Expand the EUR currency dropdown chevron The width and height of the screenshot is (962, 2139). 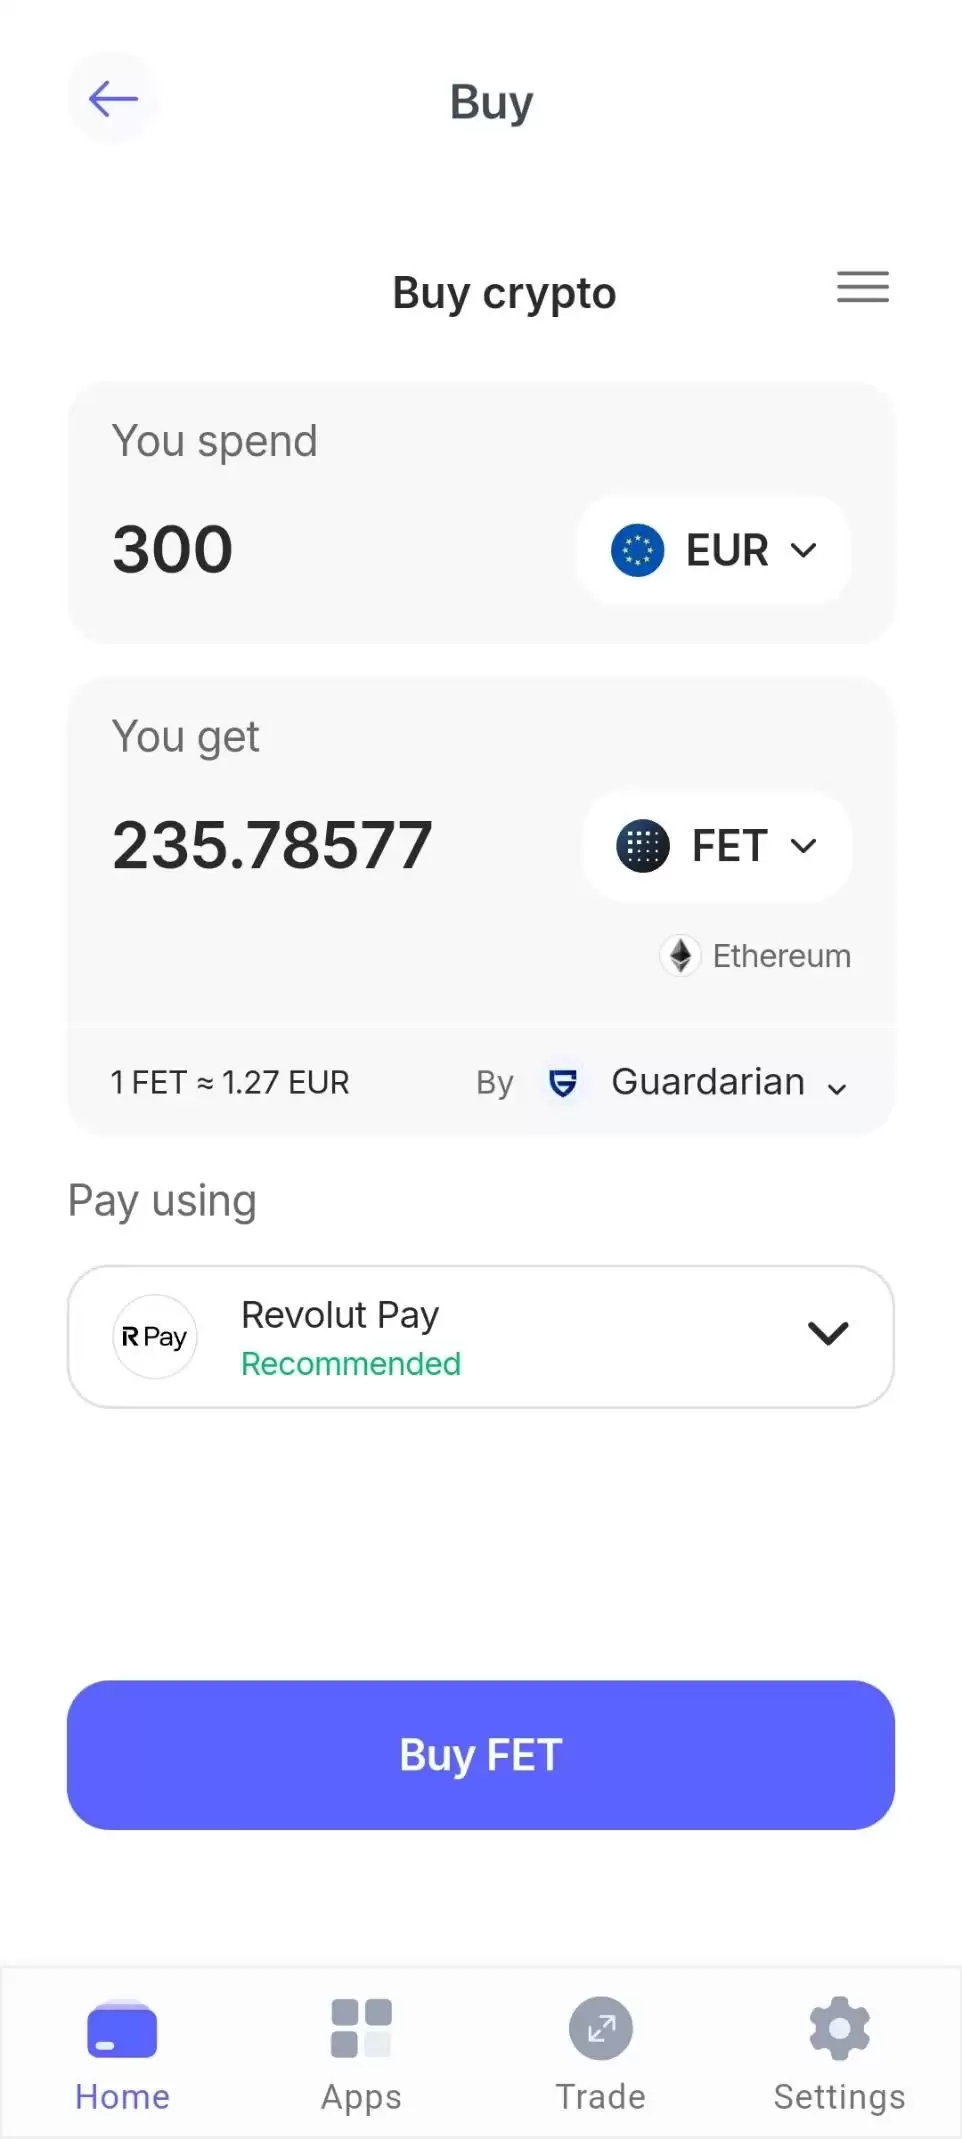click(x=804, y=550)
